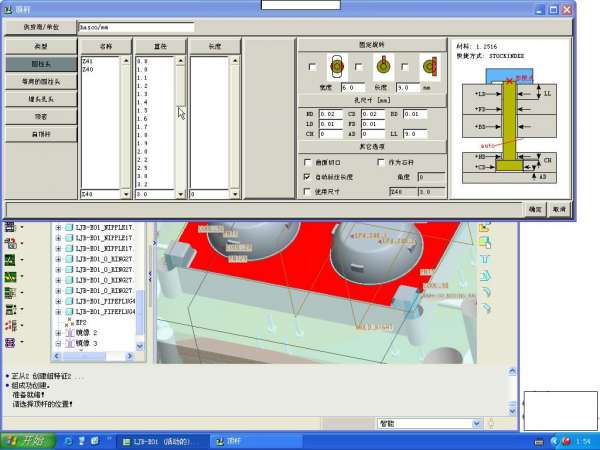Pick diameter 2.5 in the diameter list

(x=142, y=168)
